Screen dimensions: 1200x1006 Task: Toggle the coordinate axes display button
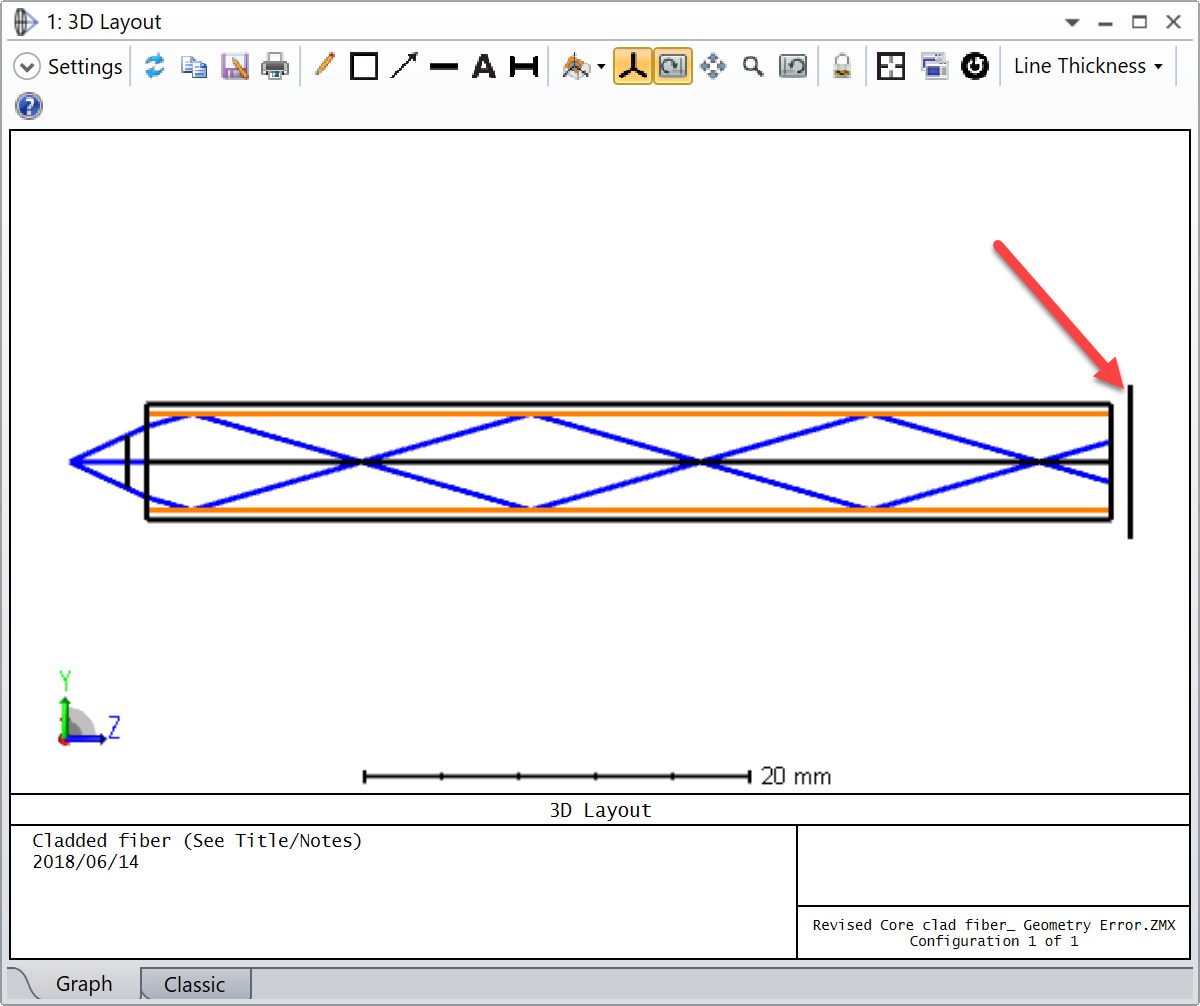pos(632,67)
